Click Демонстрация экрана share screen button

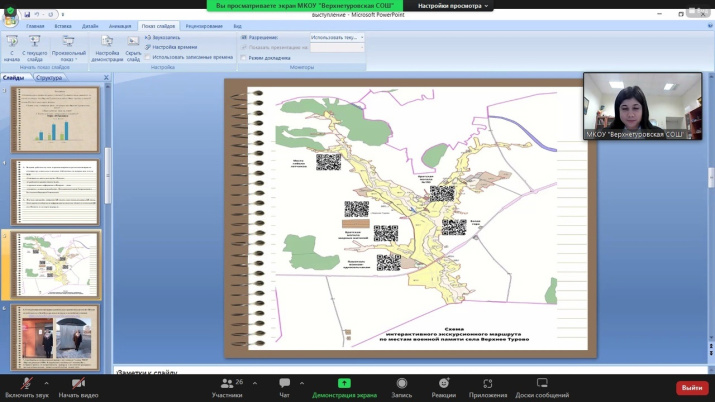(x=344, y=384)
